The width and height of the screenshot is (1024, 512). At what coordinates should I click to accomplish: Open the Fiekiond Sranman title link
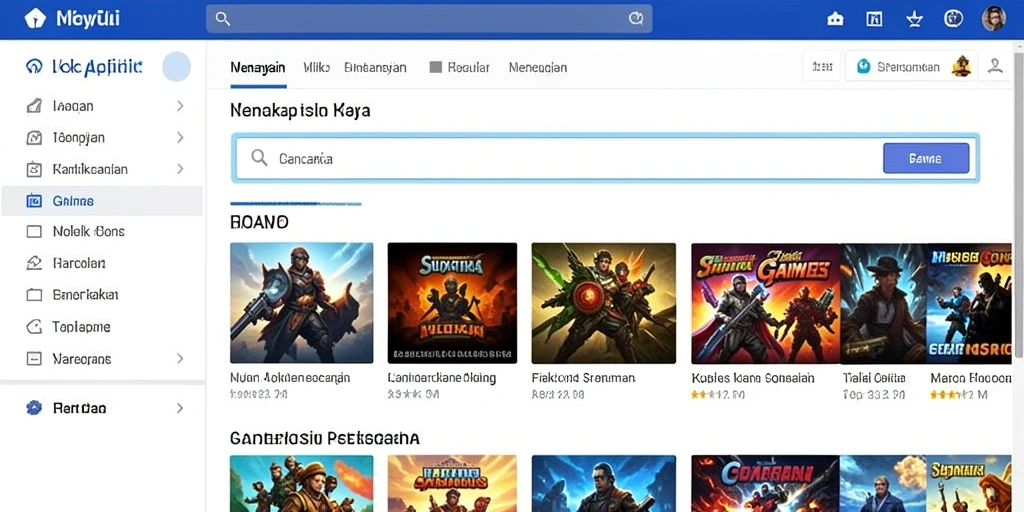583,377
